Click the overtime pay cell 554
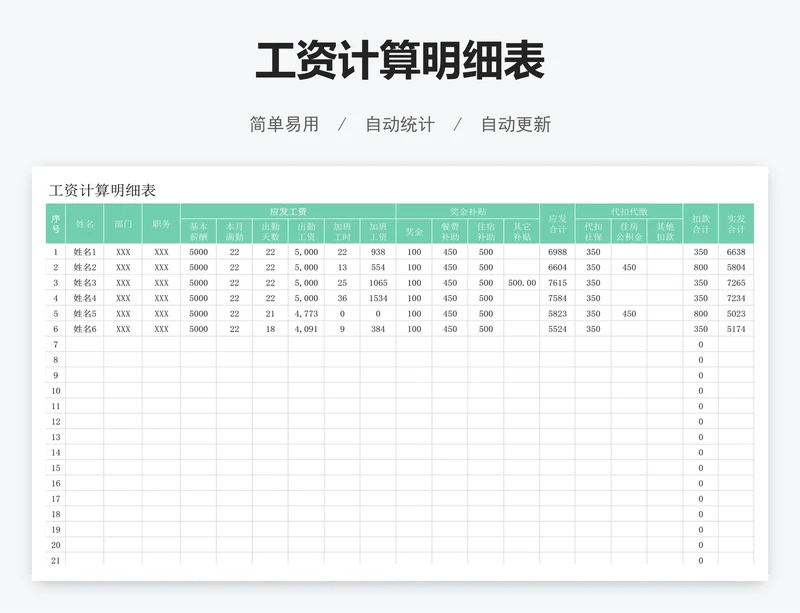800x613 pixels. (x=378, y=267)
